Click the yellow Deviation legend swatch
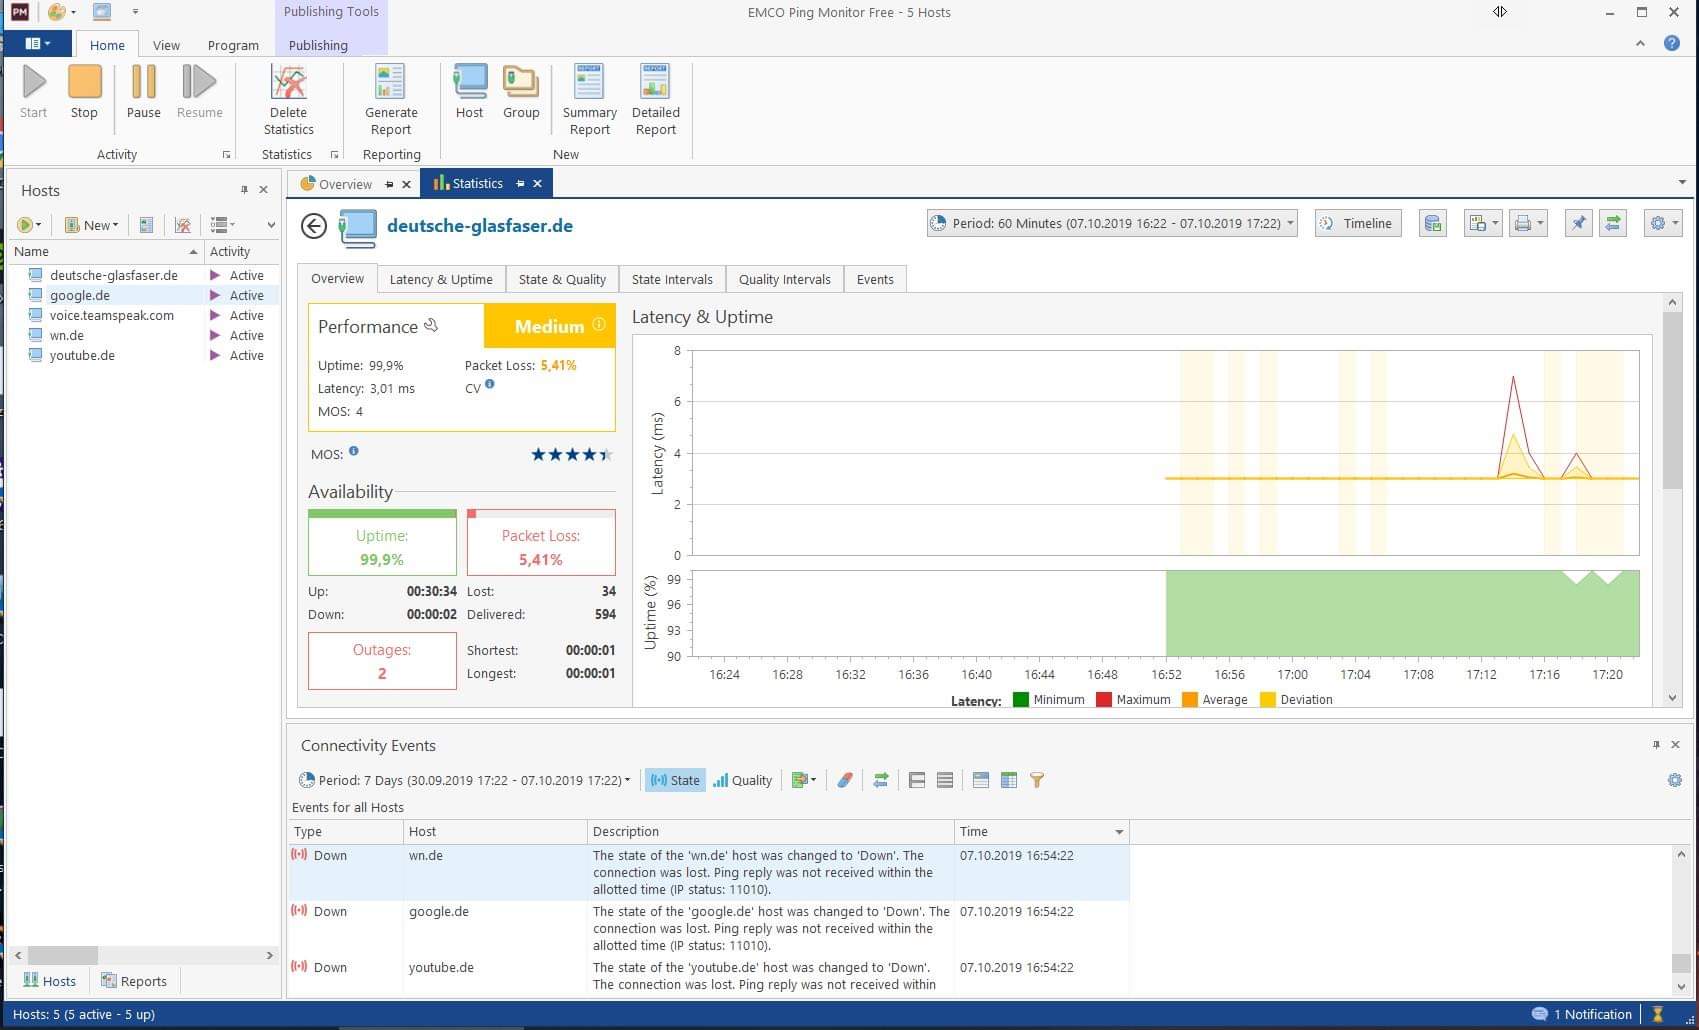1699x1030 pixels. click(x=1268, y=700)
